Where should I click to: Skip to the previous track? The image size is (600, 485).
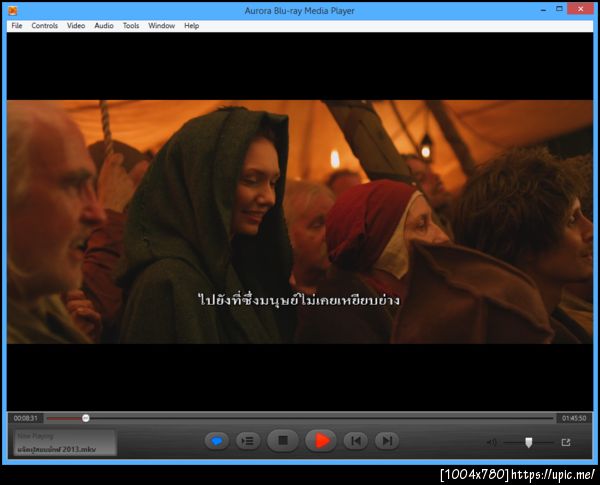356,441
